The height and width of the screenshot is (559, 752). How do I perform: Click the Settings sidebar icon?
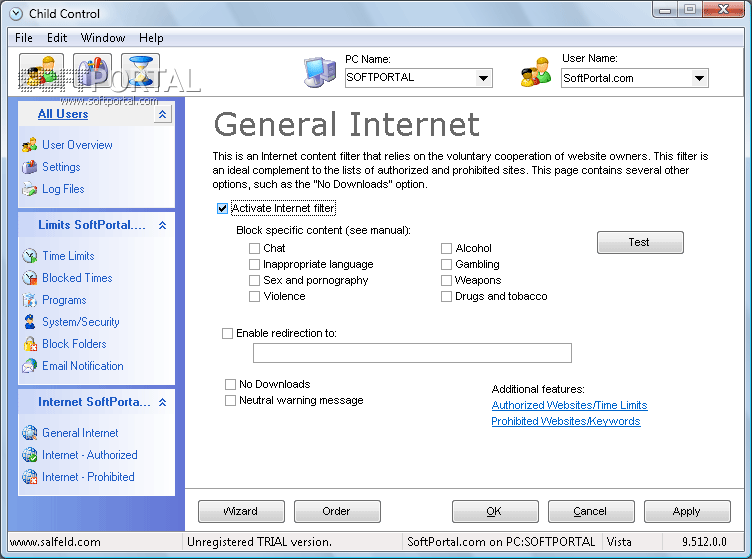29,167
